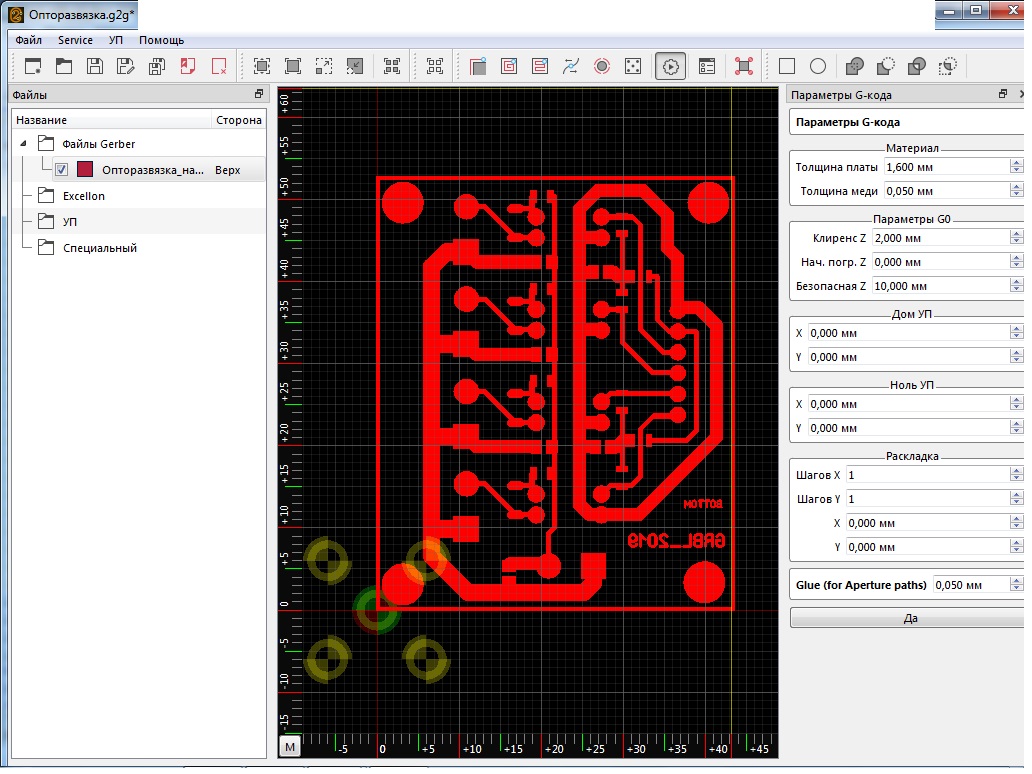Image resolution: width=1032 pixels, height=774 pixels.
Task: Select the circle shape tool
Action: 818,67
